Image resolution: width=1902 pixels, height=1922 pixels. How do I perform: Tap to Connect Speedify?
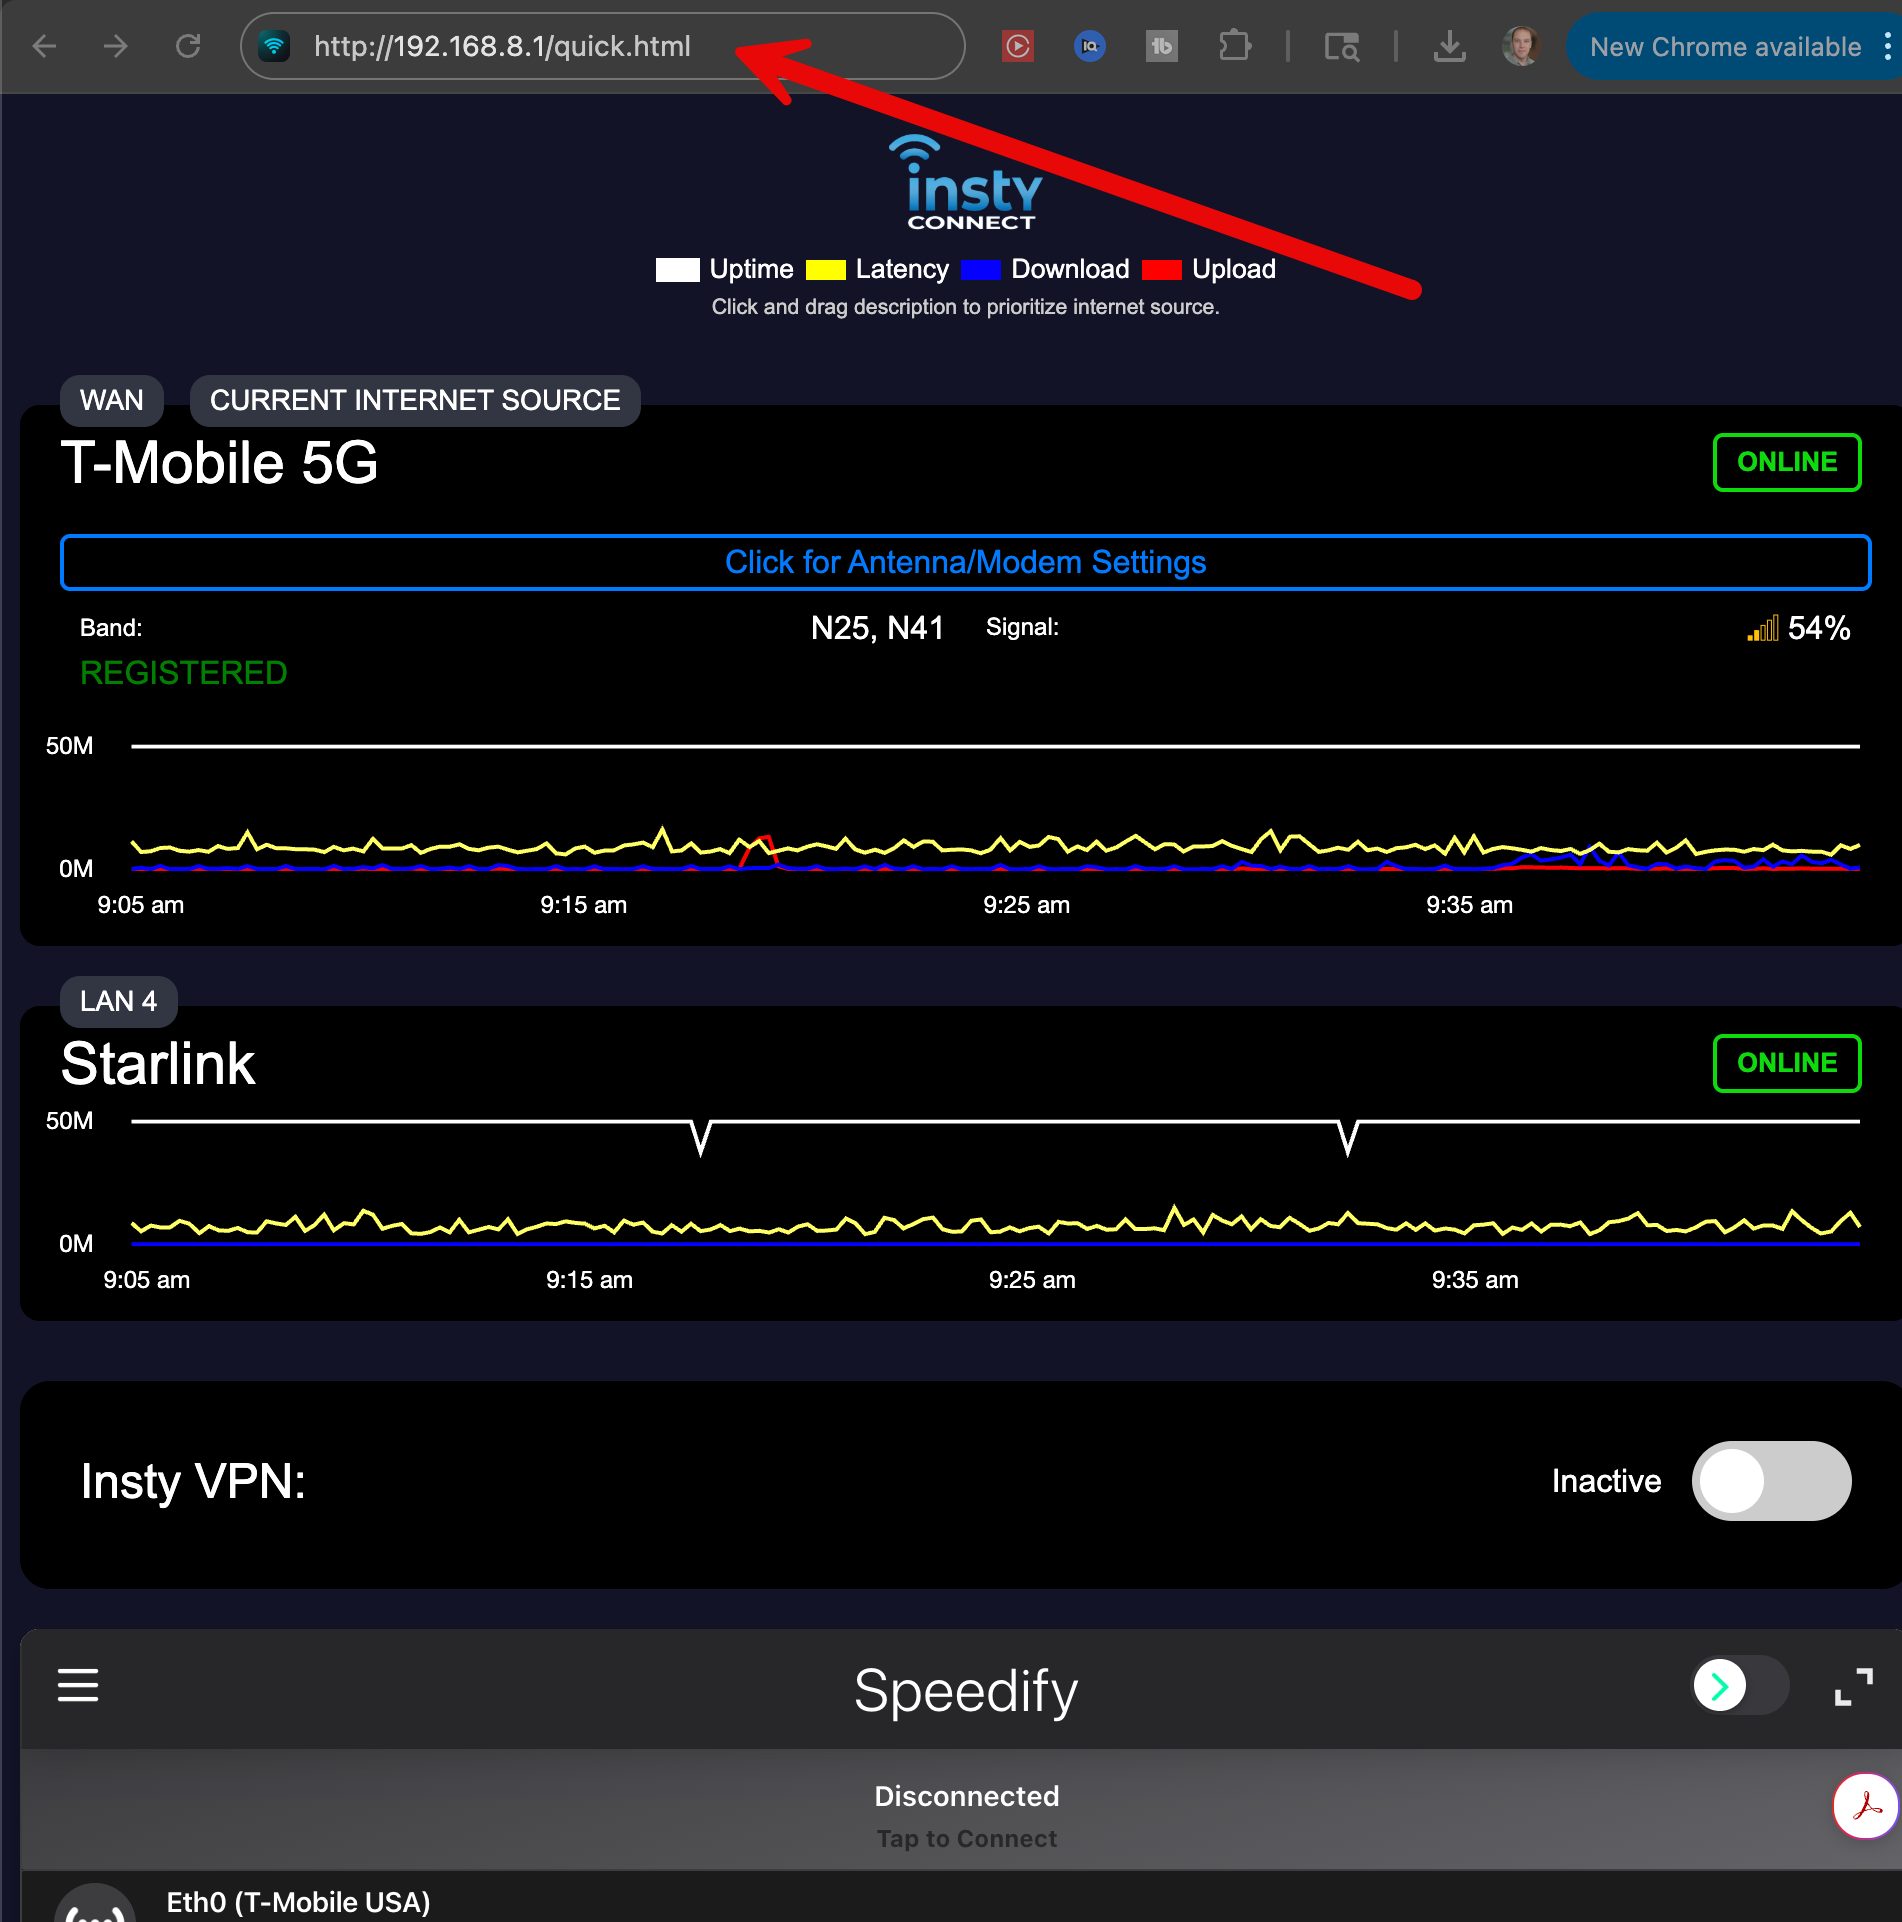pyautogui.click(x=966, y=1838)
